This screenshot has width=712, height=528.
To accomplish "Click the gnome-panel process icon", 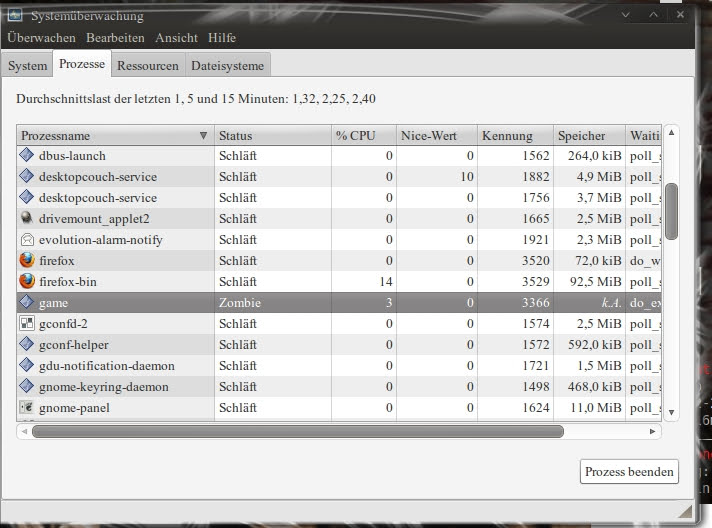I will coord(27,408).
